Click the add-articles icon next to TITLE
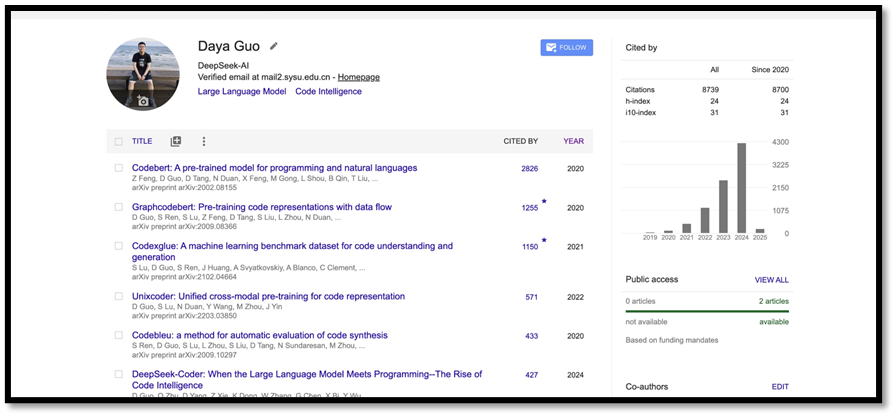This screenshot has height=416, width=895. coord(176,142)
